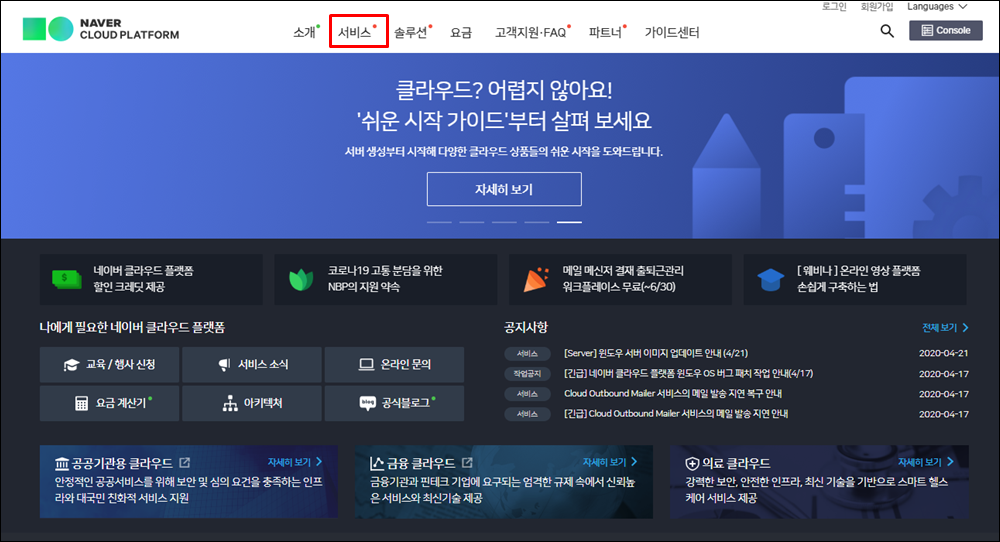Open the 소개 menu
Image resolution: width=1000 pixels, height=542 pixels.
305,33
